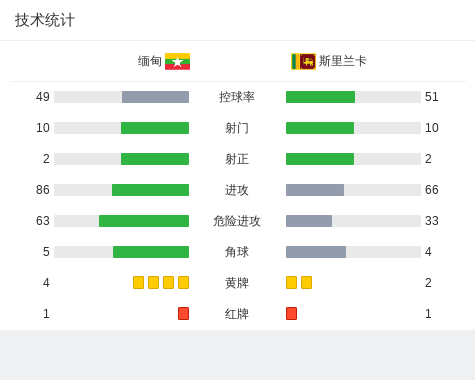475x380 pixels.
Task: Click the 红牌 row label
Action: [x=237, y=314]
